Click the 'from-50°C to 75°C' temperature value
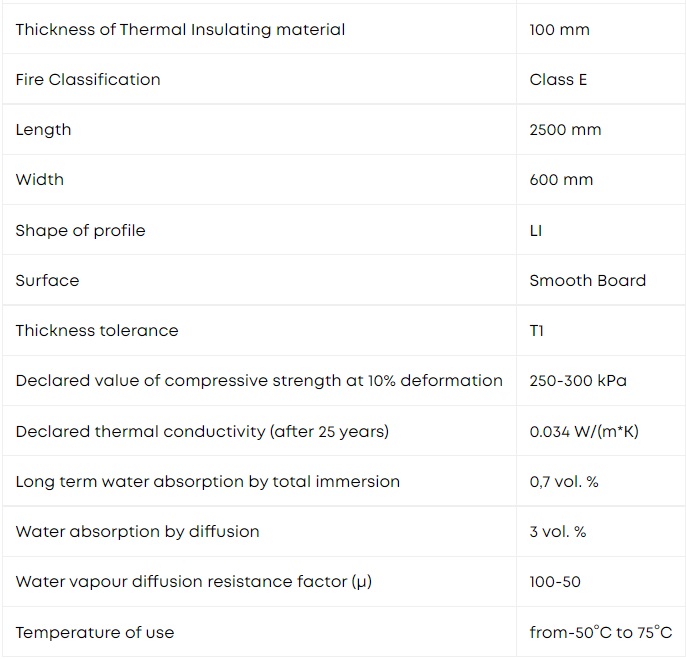Image resolution: width=686 pixels, height=659 pixels. [601, 632]
